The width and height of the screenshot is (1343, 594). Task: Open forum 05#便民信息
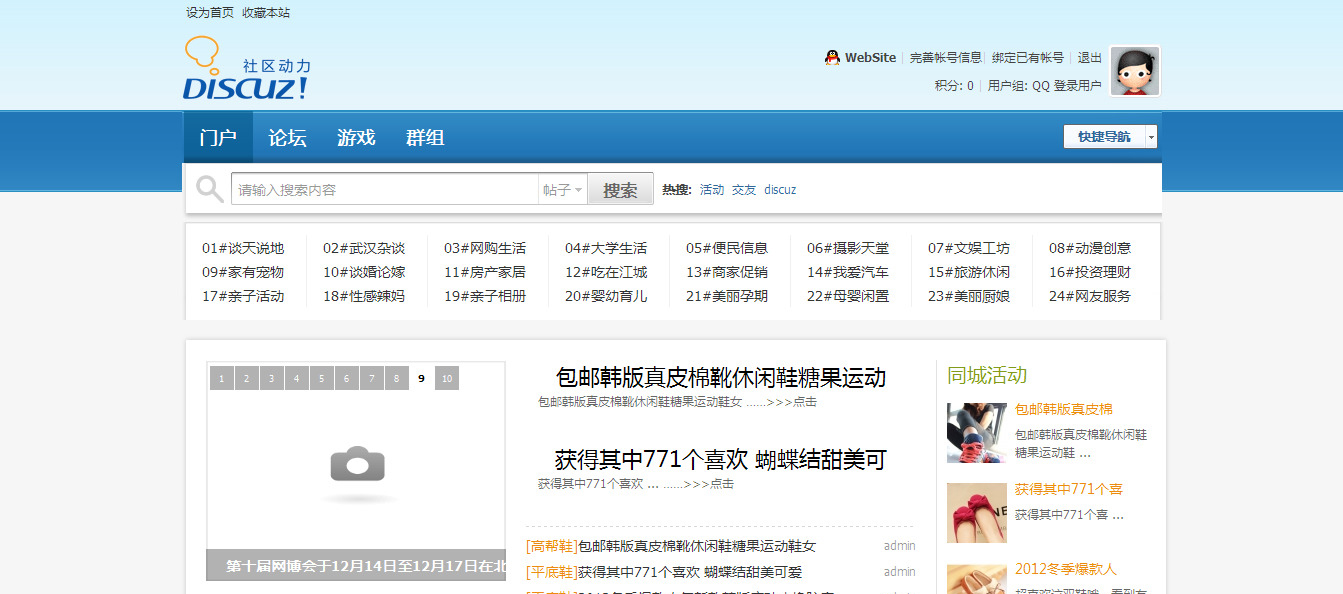pos(727,248)
